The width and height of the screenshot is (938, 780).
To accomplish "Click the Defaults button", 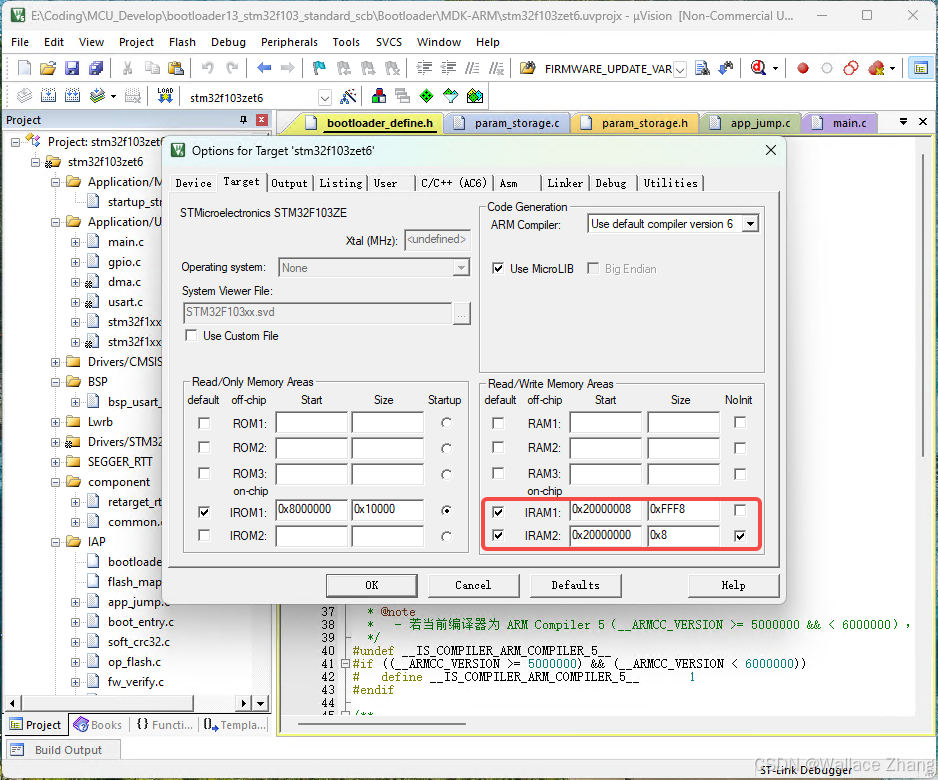I will (x=575, y=585).
